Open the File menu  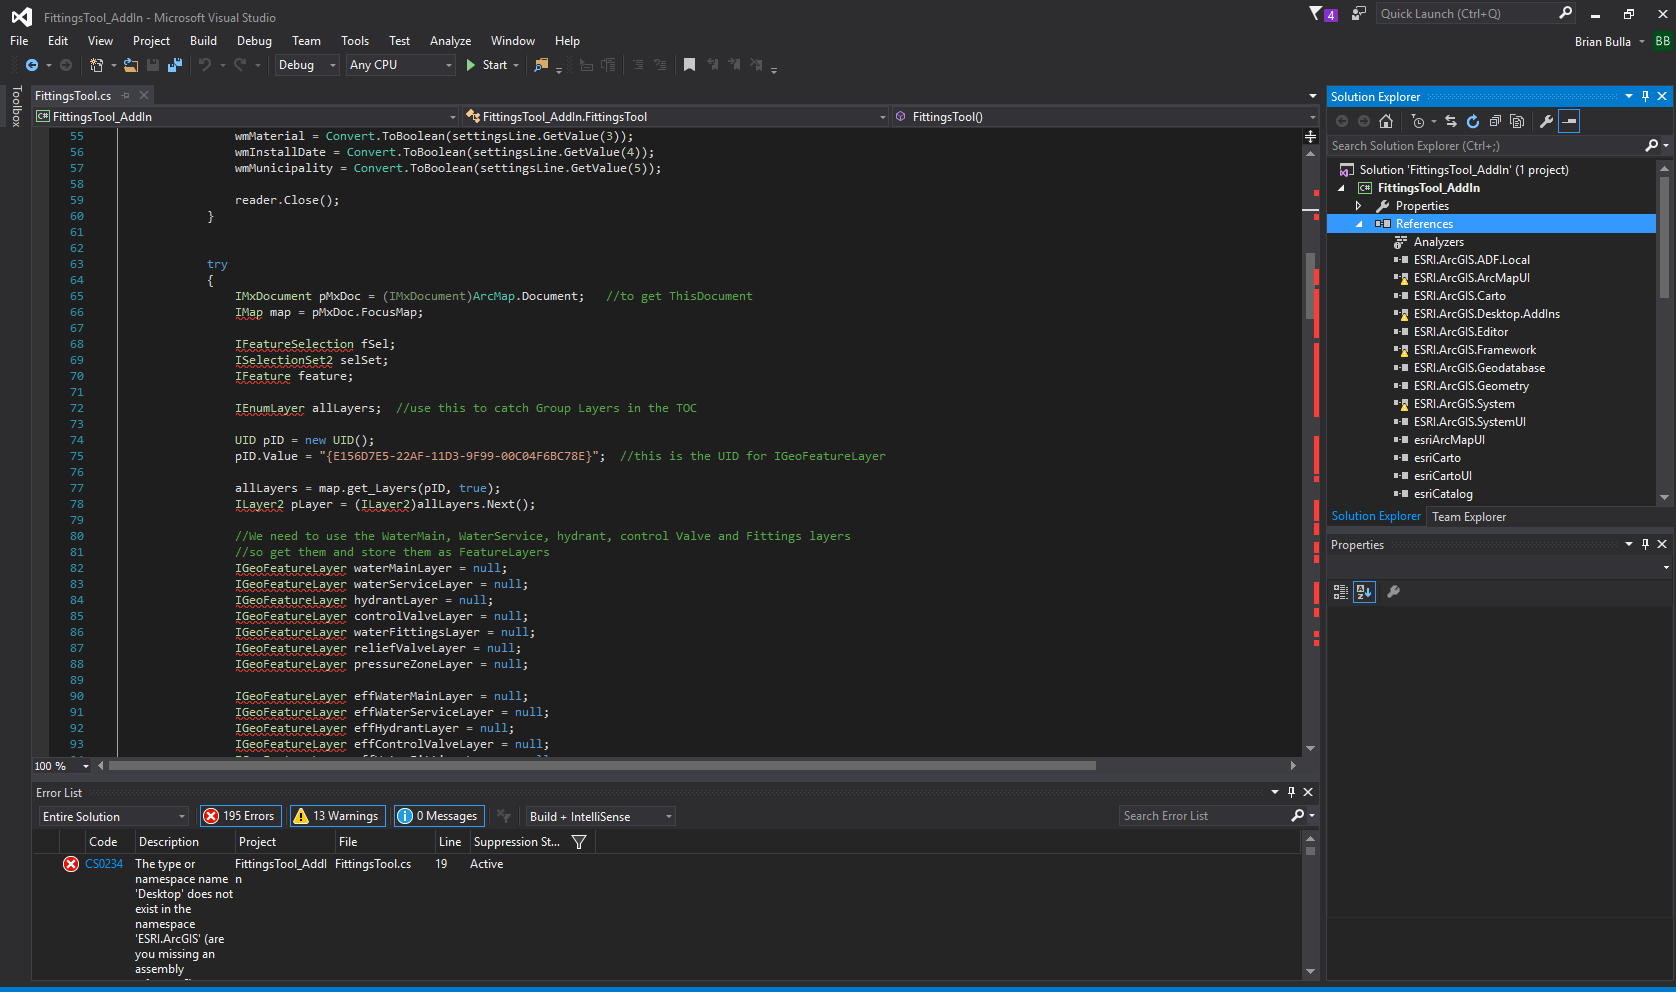pos(19,41)
